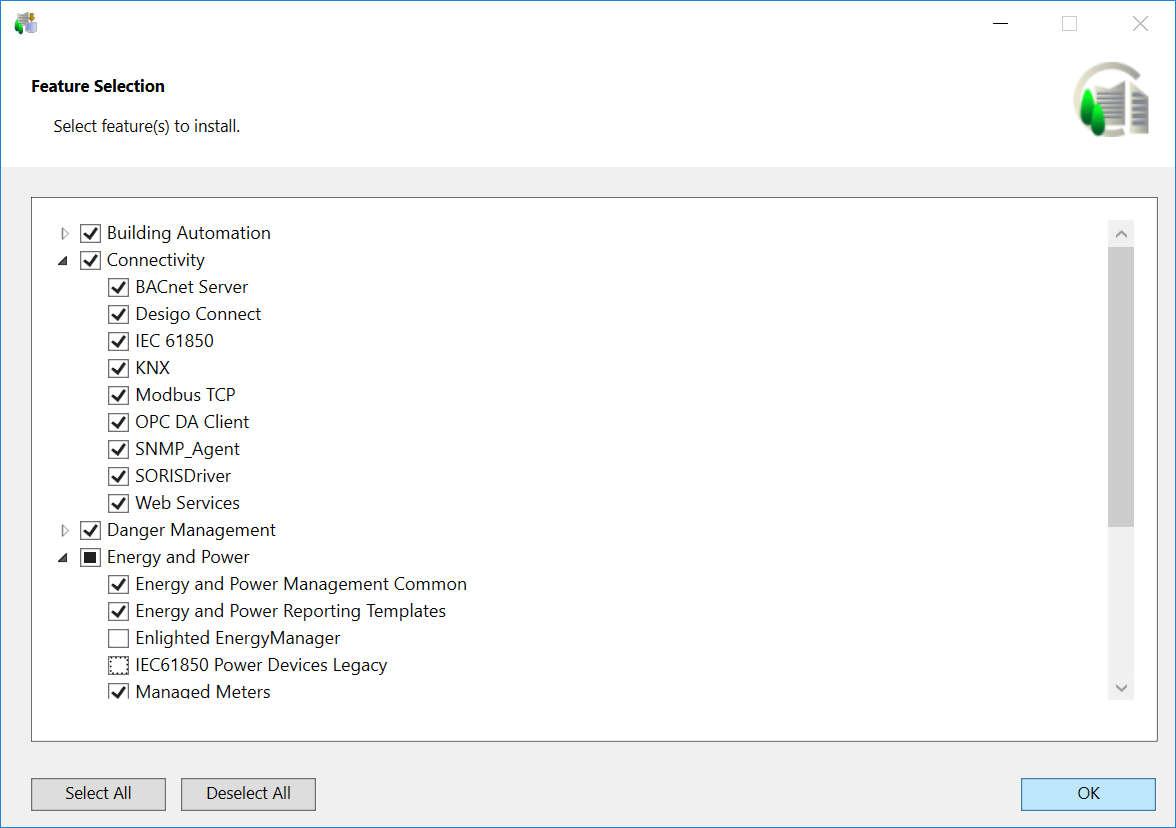Expand the Building Automation node

click(65, 233)
